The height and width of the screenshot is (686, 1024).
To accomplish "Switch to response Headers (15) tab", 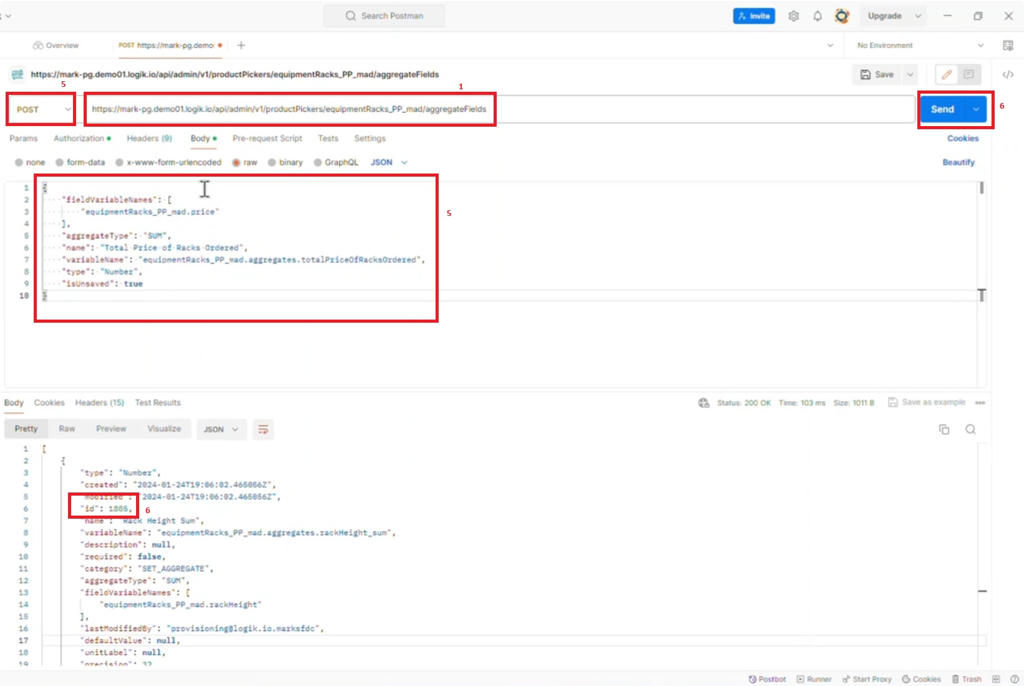I will coord(99,403).
